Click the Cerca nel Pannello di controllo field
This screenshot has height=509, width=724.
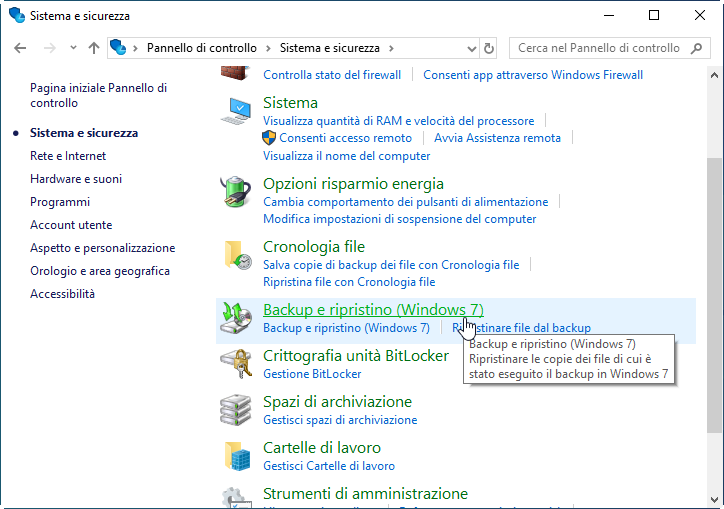599,48
